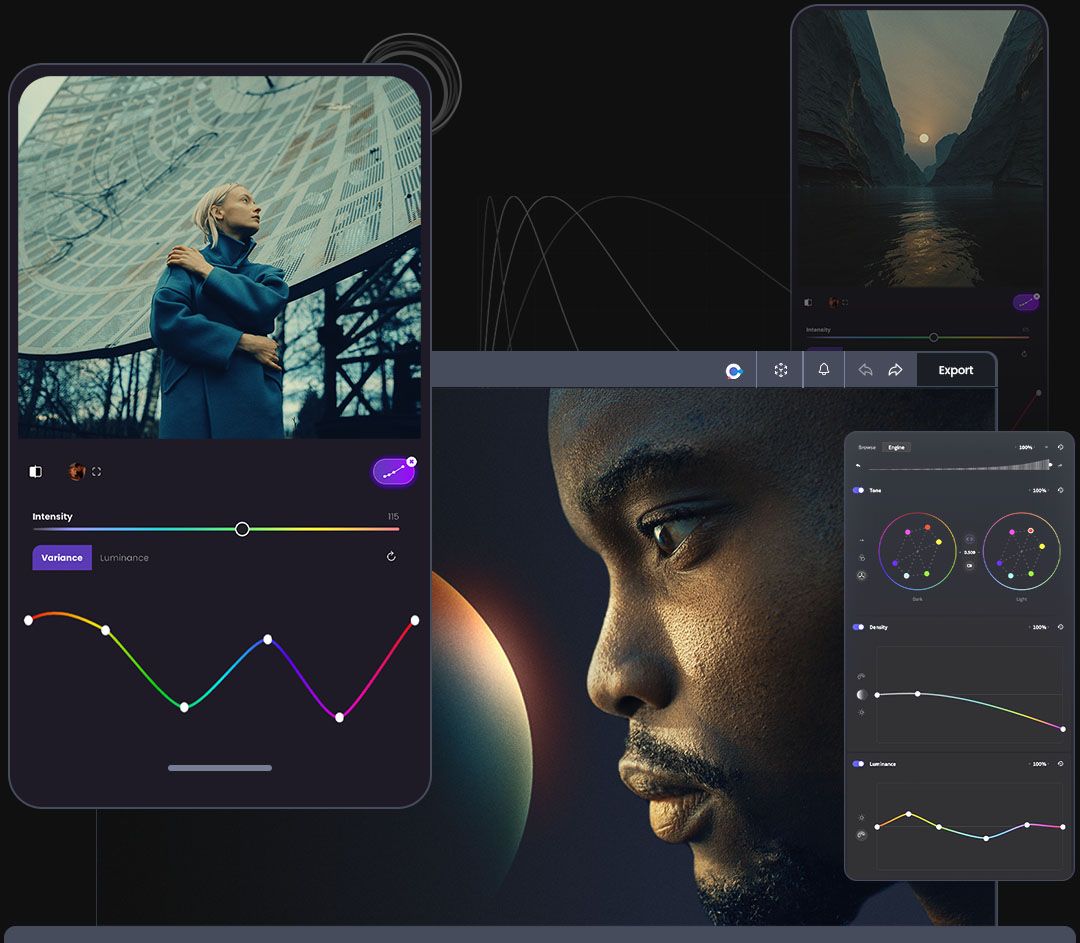Toggle off the Luminance adjustment switch

858,763
